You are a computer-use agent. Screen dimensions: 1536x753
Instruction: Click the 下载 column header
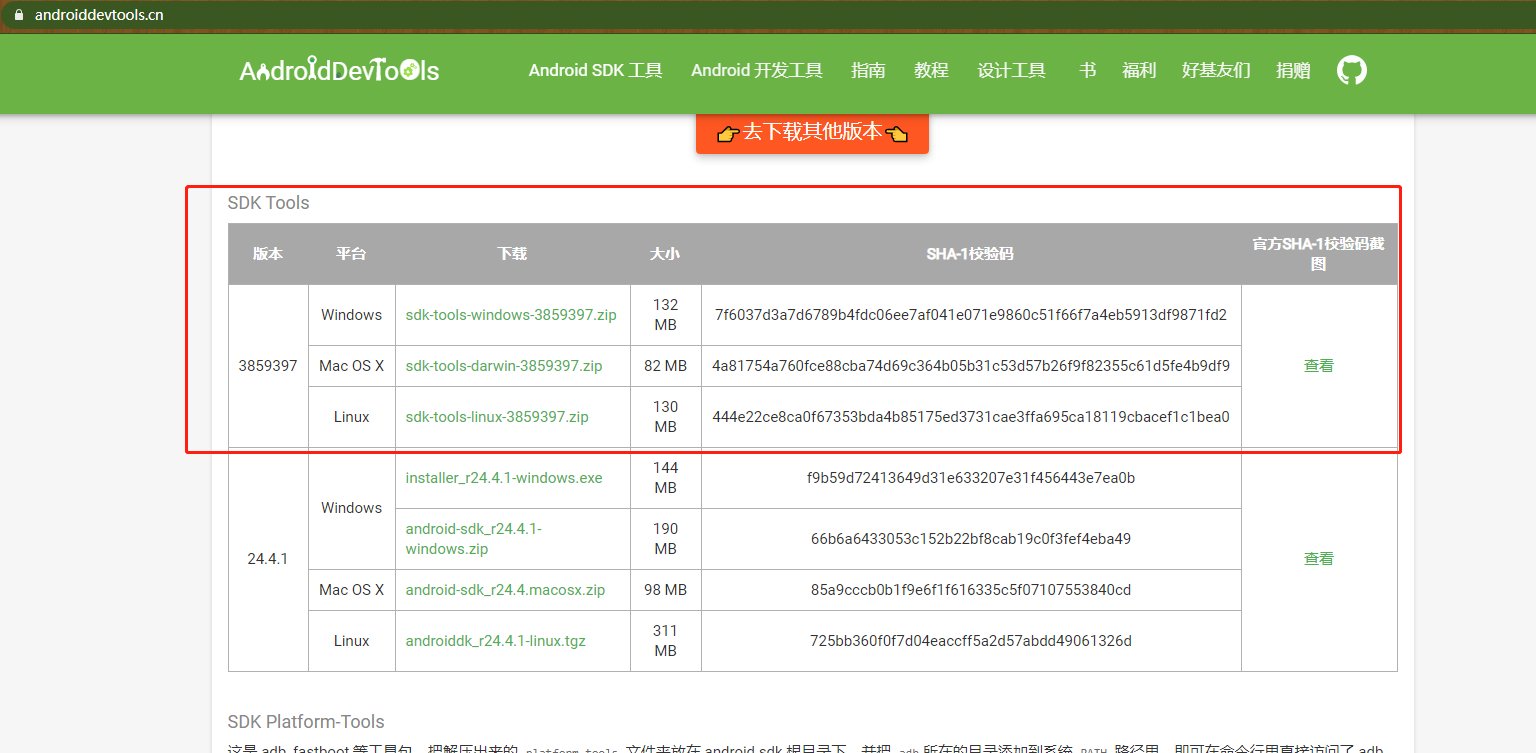[x=512, y=254]
